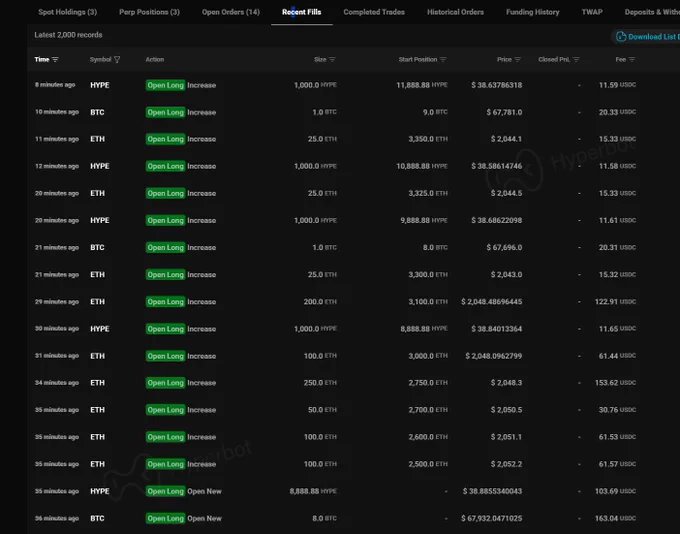Click price $ 38.63786318
Screen dimensions: 680x534
(497, 85)
